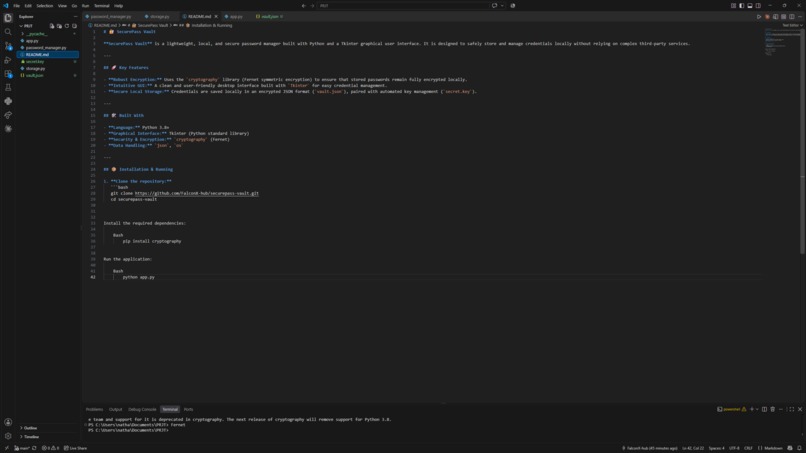Screen dimensions: 806x453
Task: Switch to the vault.json tab
Action: click(x=269, y=16)
